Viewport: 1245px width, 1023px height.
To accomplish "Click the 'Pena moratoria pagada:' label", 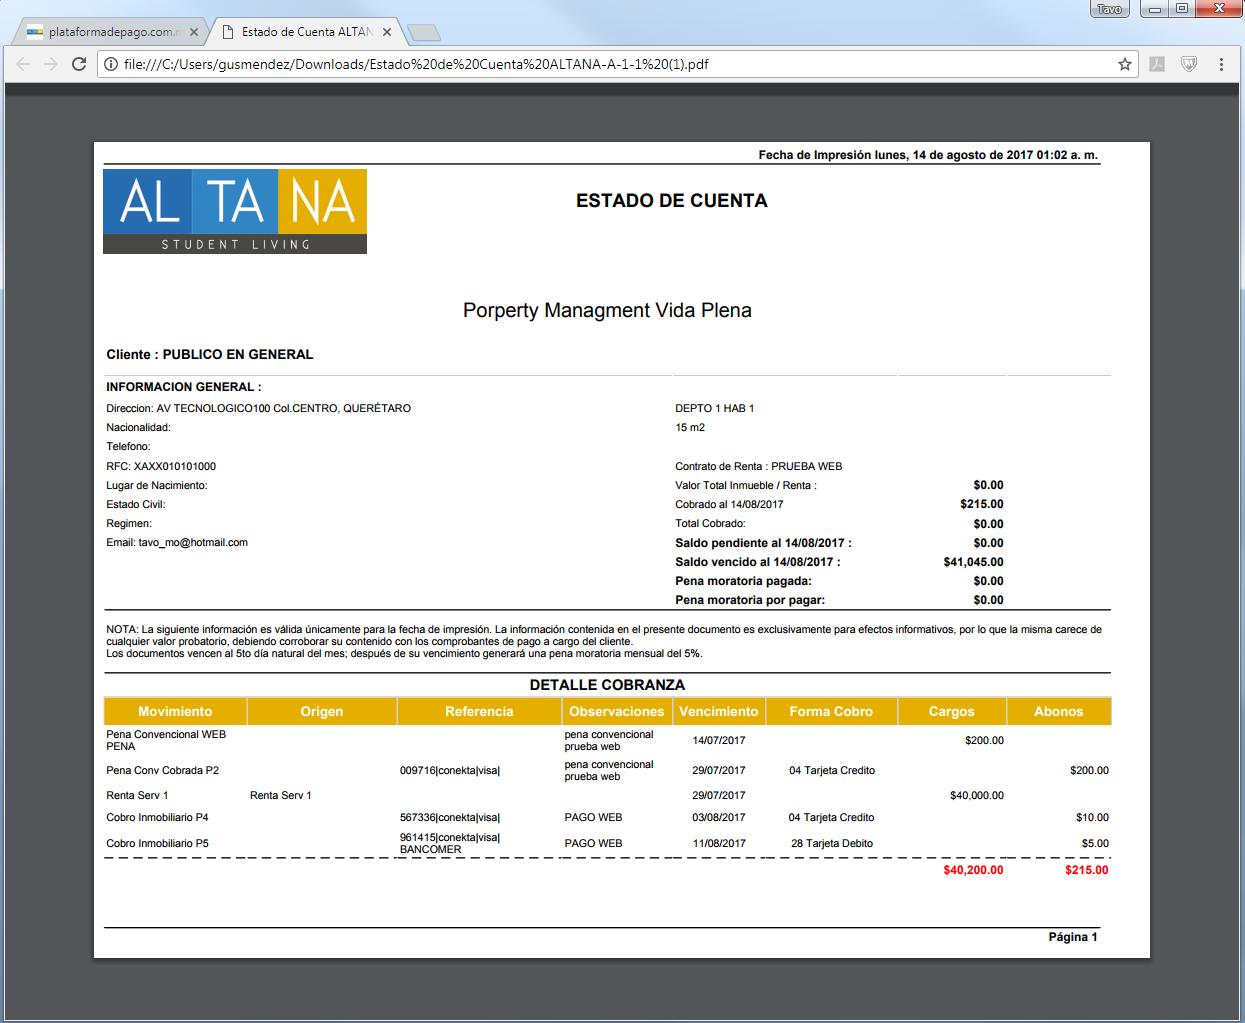I will 743,581.
